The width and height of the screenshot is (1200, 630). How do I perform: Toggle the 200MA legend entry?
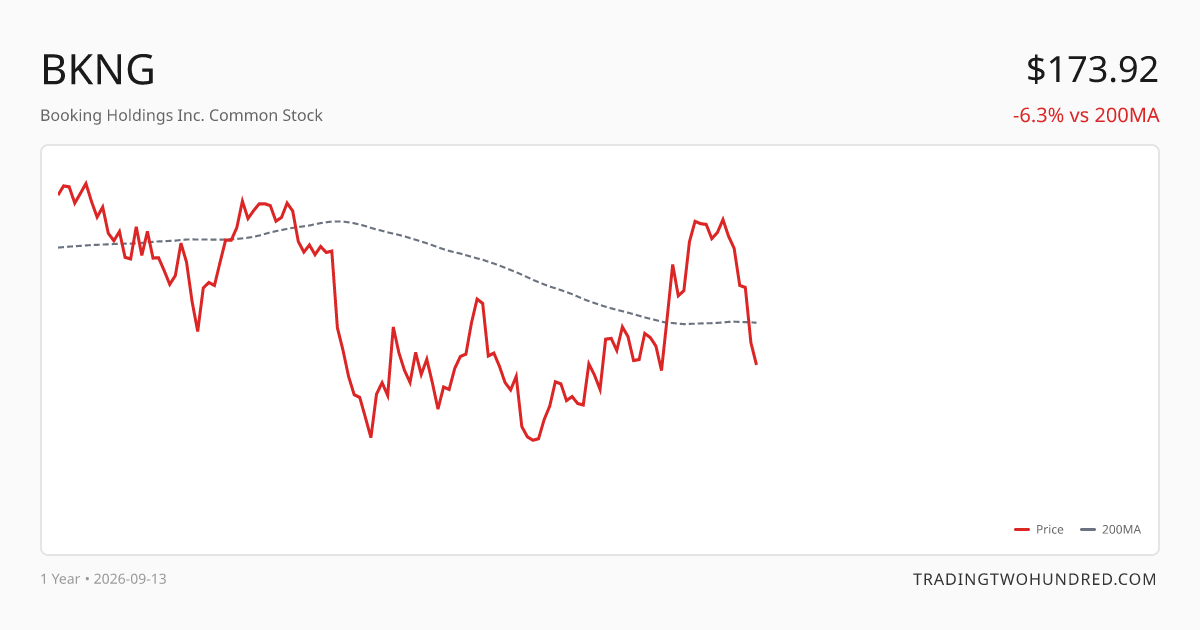click(x=1111, y=530)
